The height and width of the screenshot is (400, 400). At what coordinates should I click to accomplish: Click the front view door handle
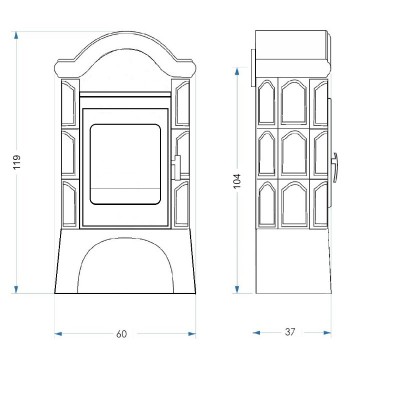(176, 168)
